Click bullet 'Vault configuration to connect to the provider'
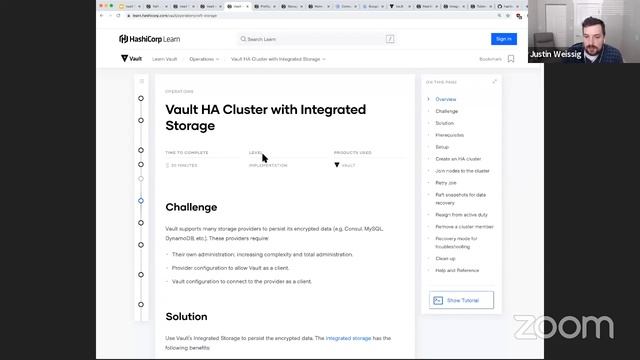This screenshot has width=640, height=360. [242, 282]
